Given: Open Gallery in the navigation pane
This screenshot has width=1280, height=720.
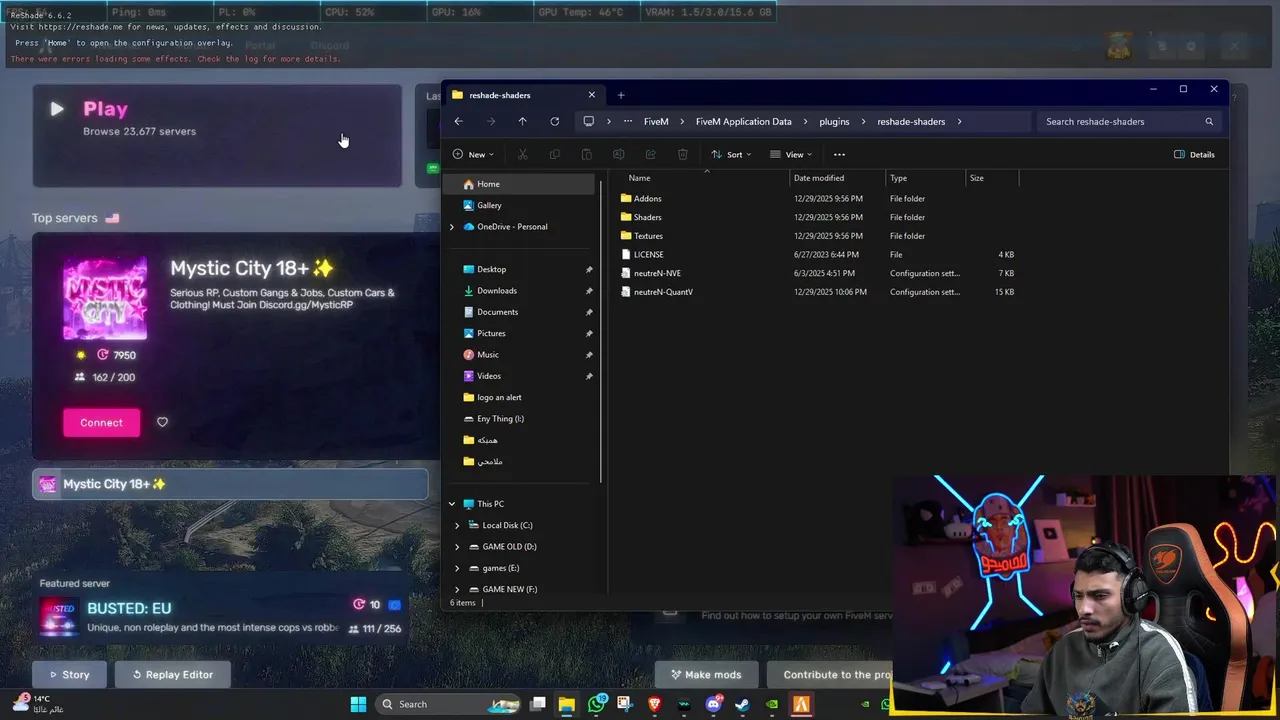Looking at the screenshot, I should click(489, 205).
